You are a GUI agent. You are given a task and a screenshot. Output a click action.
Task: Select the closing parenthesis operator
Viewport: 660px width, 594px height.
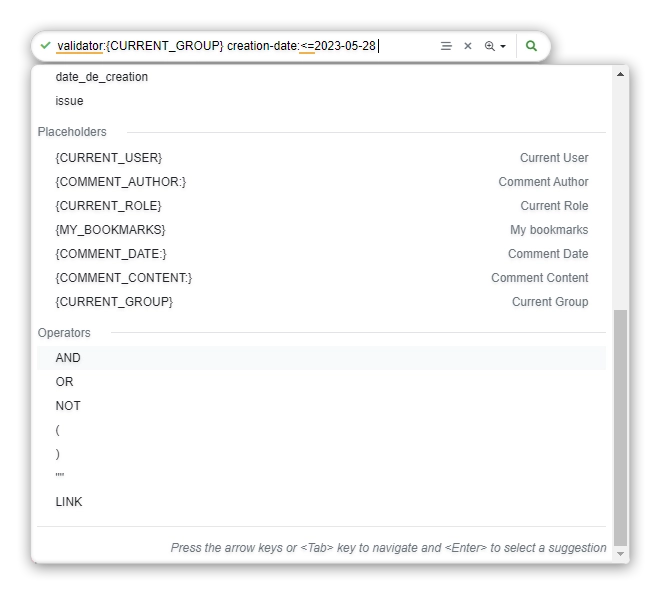pos(322,454)
